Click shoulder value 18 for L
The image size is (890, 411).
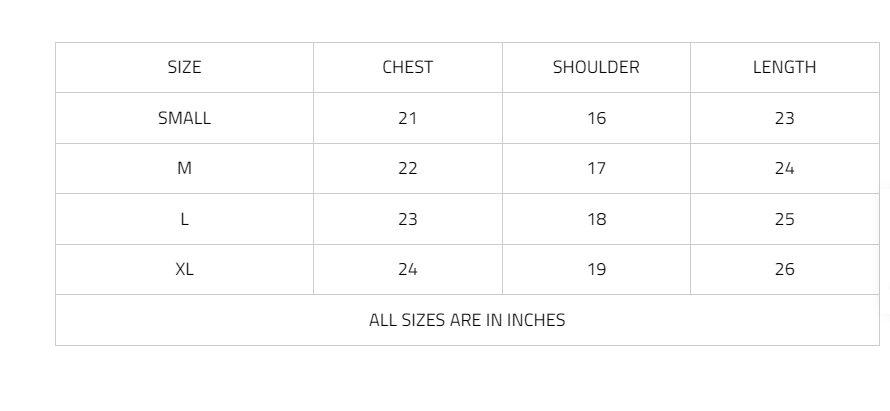coord(597,219)
